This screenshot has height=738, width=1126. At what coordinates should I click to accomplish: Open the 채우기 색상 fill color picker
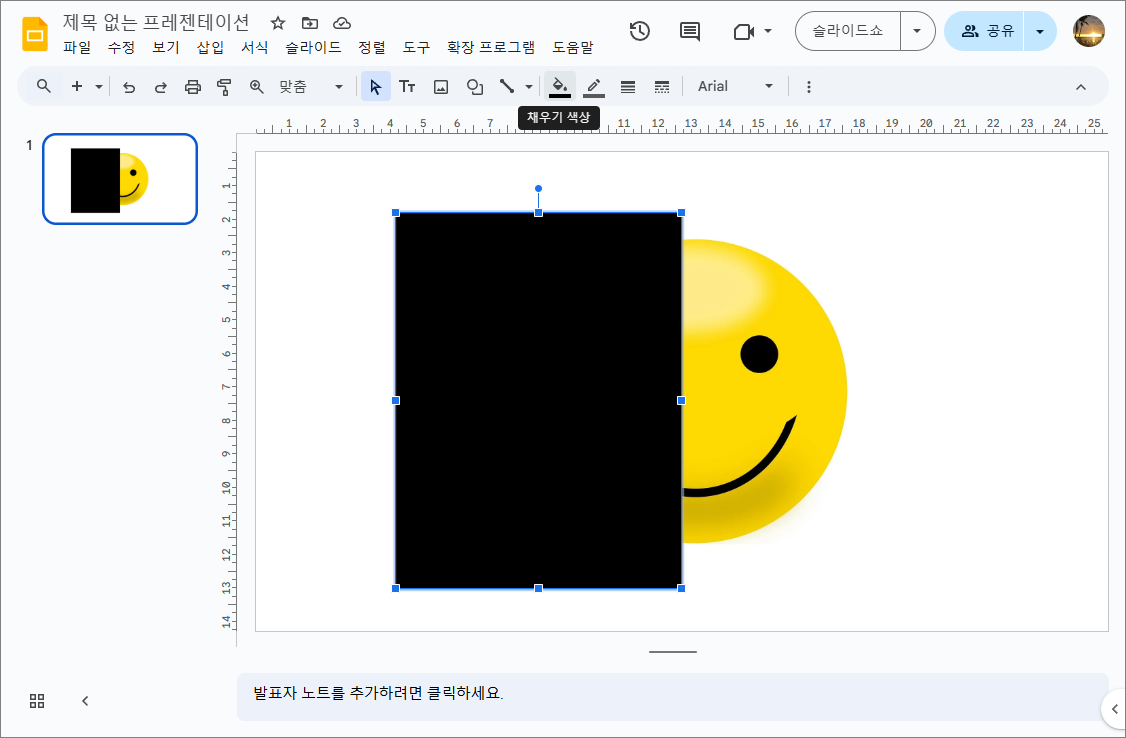pos(559,86)
